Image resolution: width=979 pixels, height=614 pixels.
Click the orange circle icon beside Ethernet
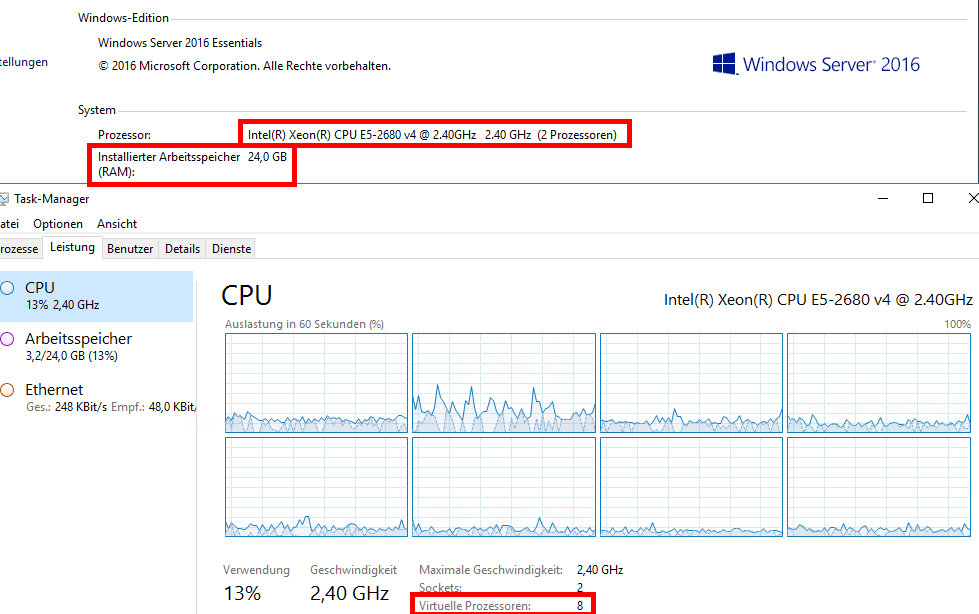8,390
